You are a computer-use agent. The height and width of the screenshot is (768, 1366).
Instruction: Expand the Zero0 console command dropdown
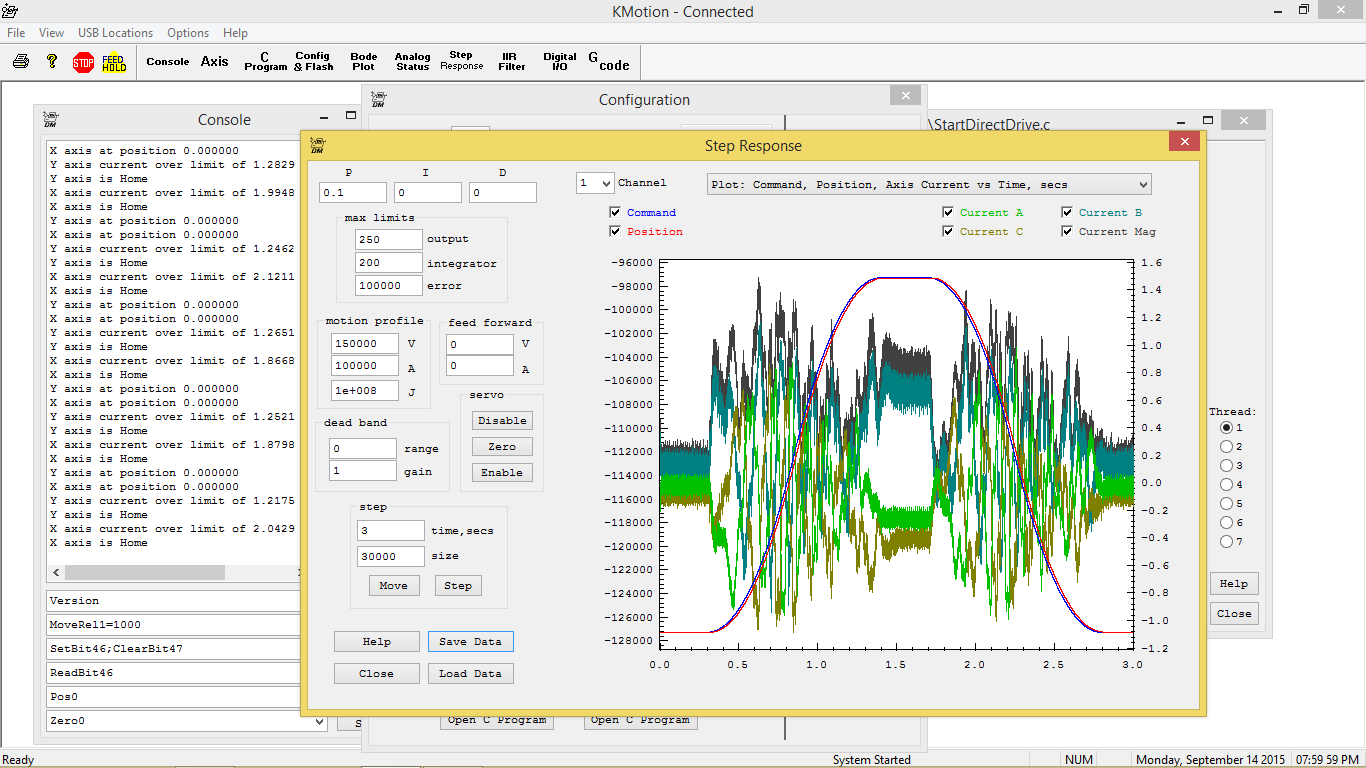pyautogui.click(x=319, y=721)
